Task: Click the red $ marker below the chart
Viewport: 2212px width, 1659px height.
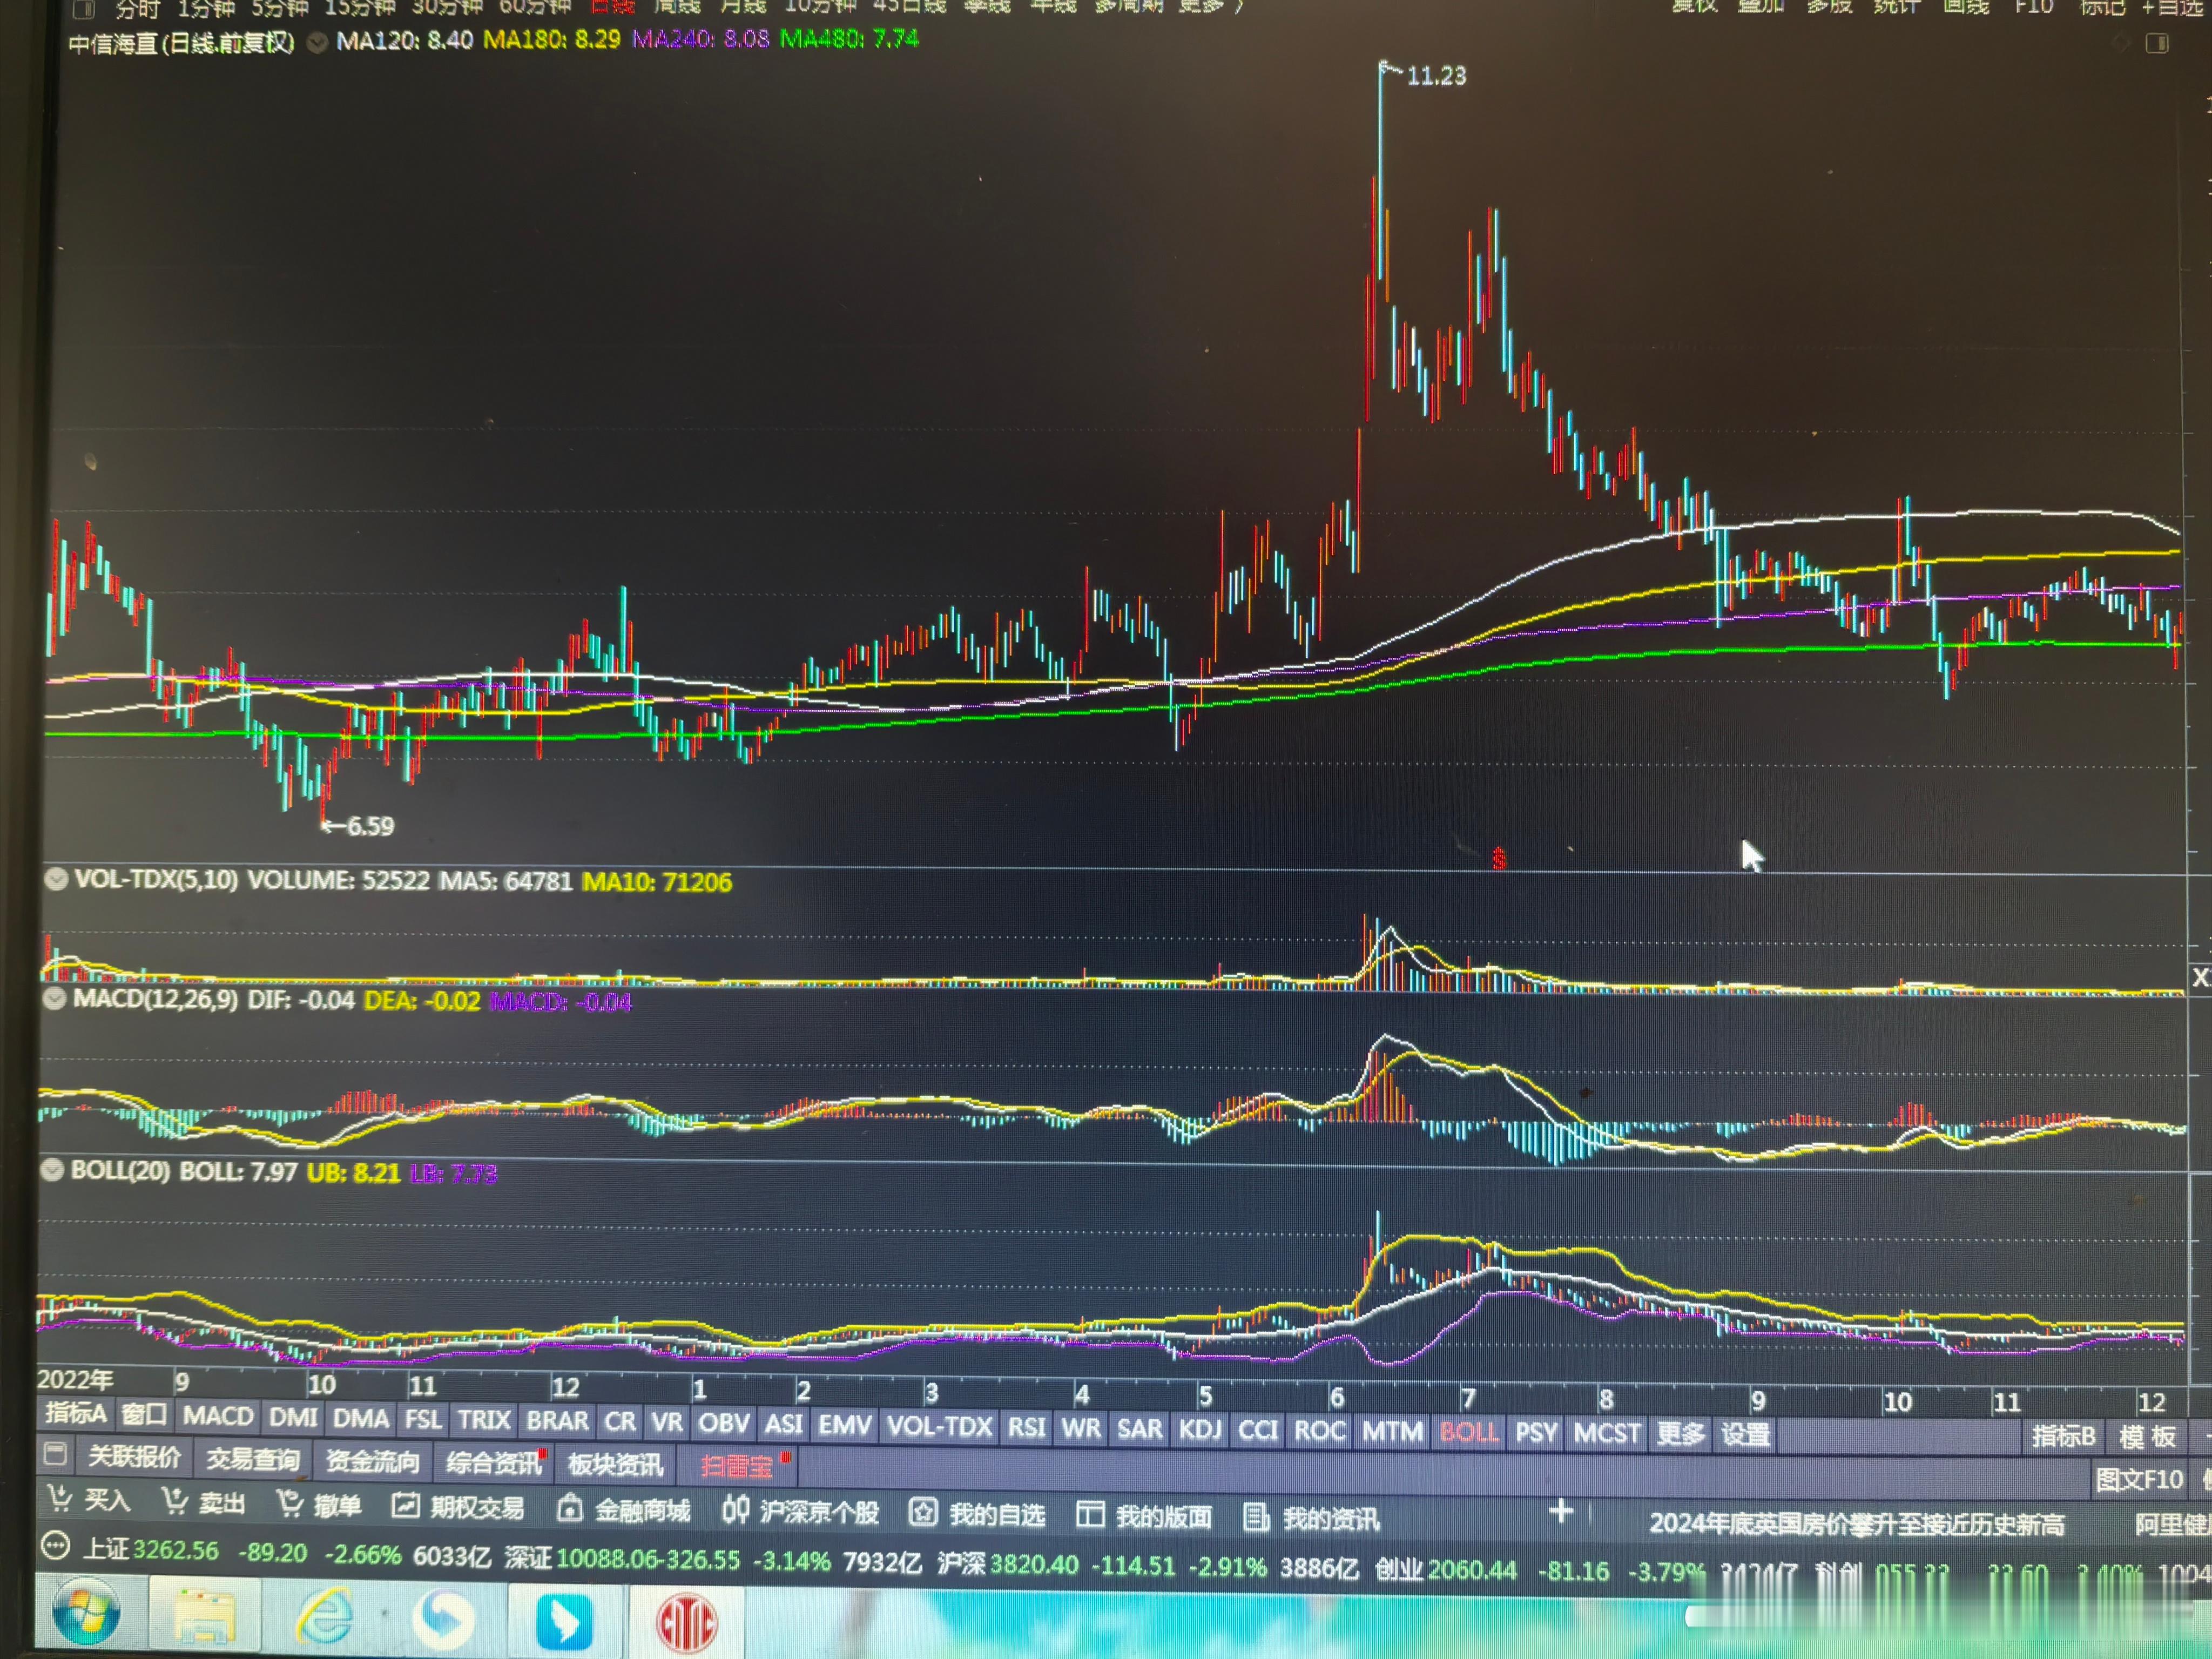Action: pos(1499,858)
